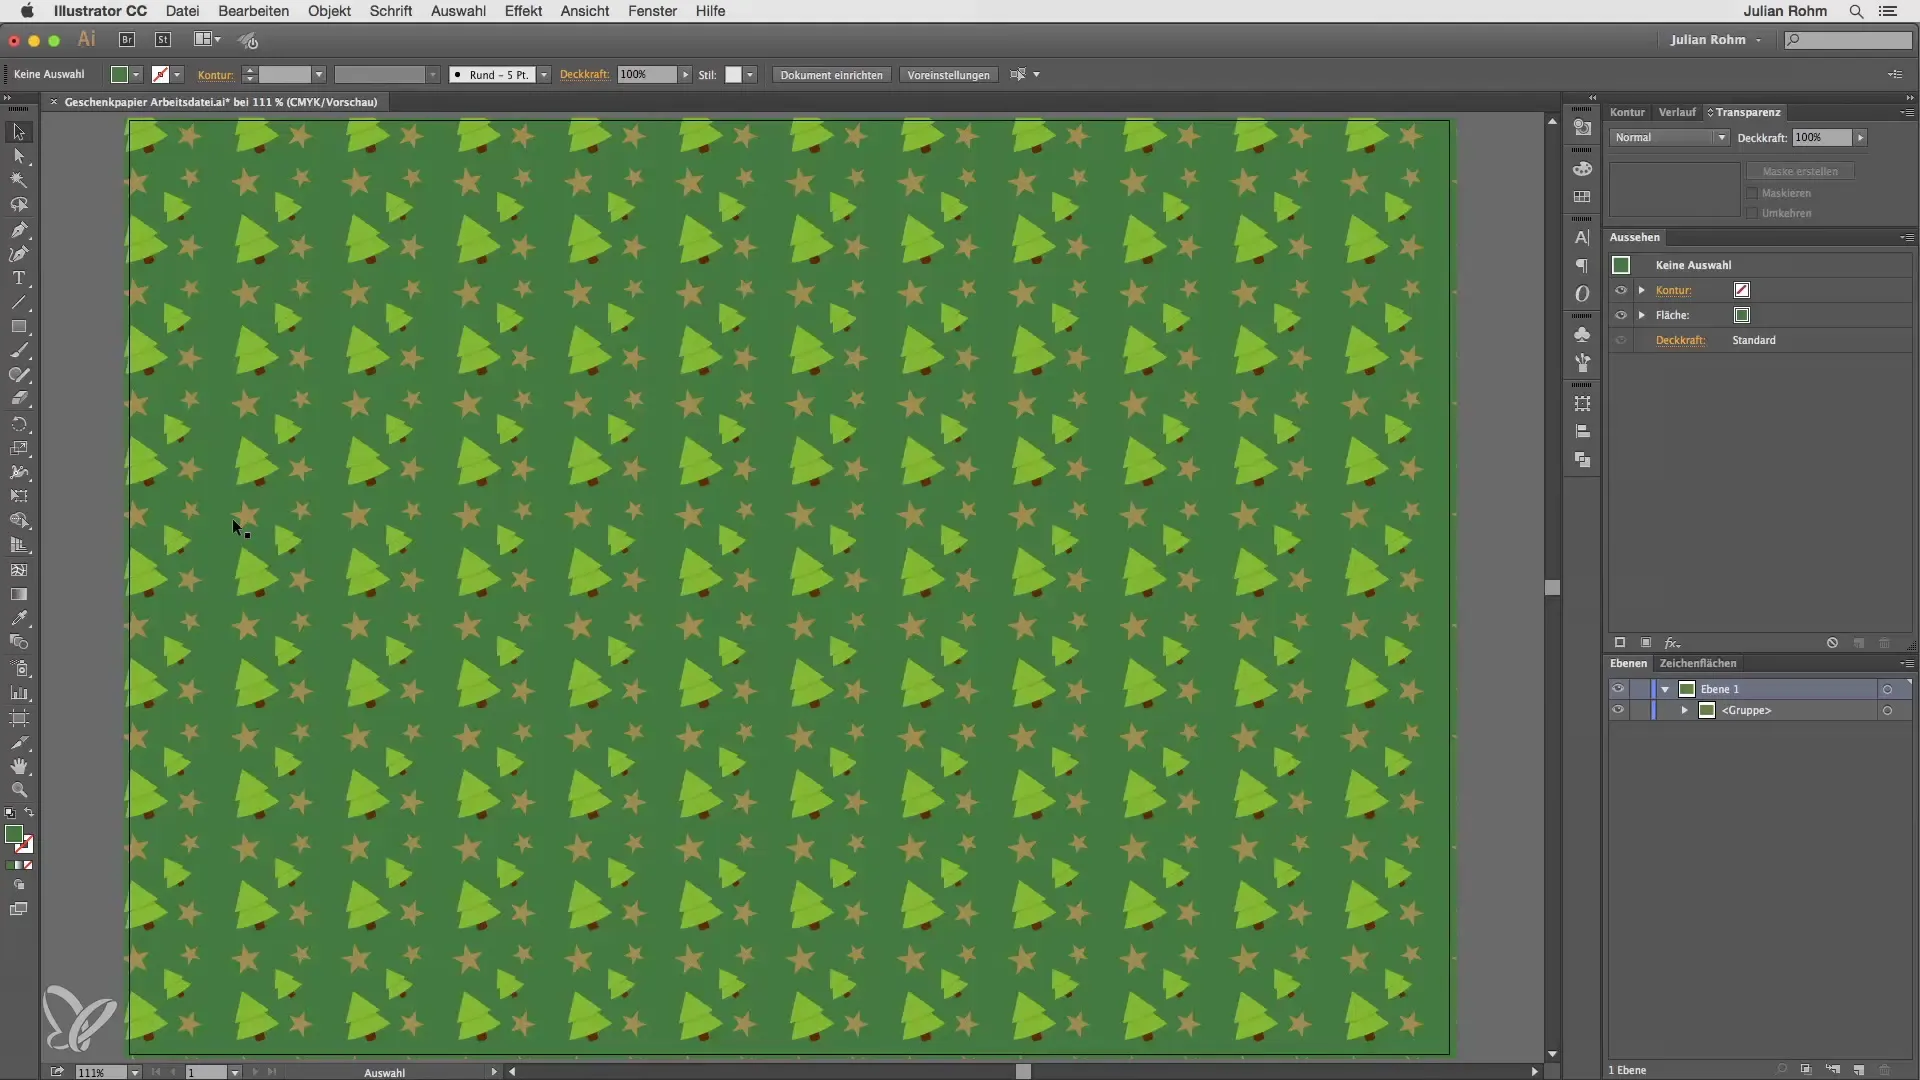Click Kontur swatch in Aussehen panel
Screen dimensions: 1920x1080
(1742, 290)
